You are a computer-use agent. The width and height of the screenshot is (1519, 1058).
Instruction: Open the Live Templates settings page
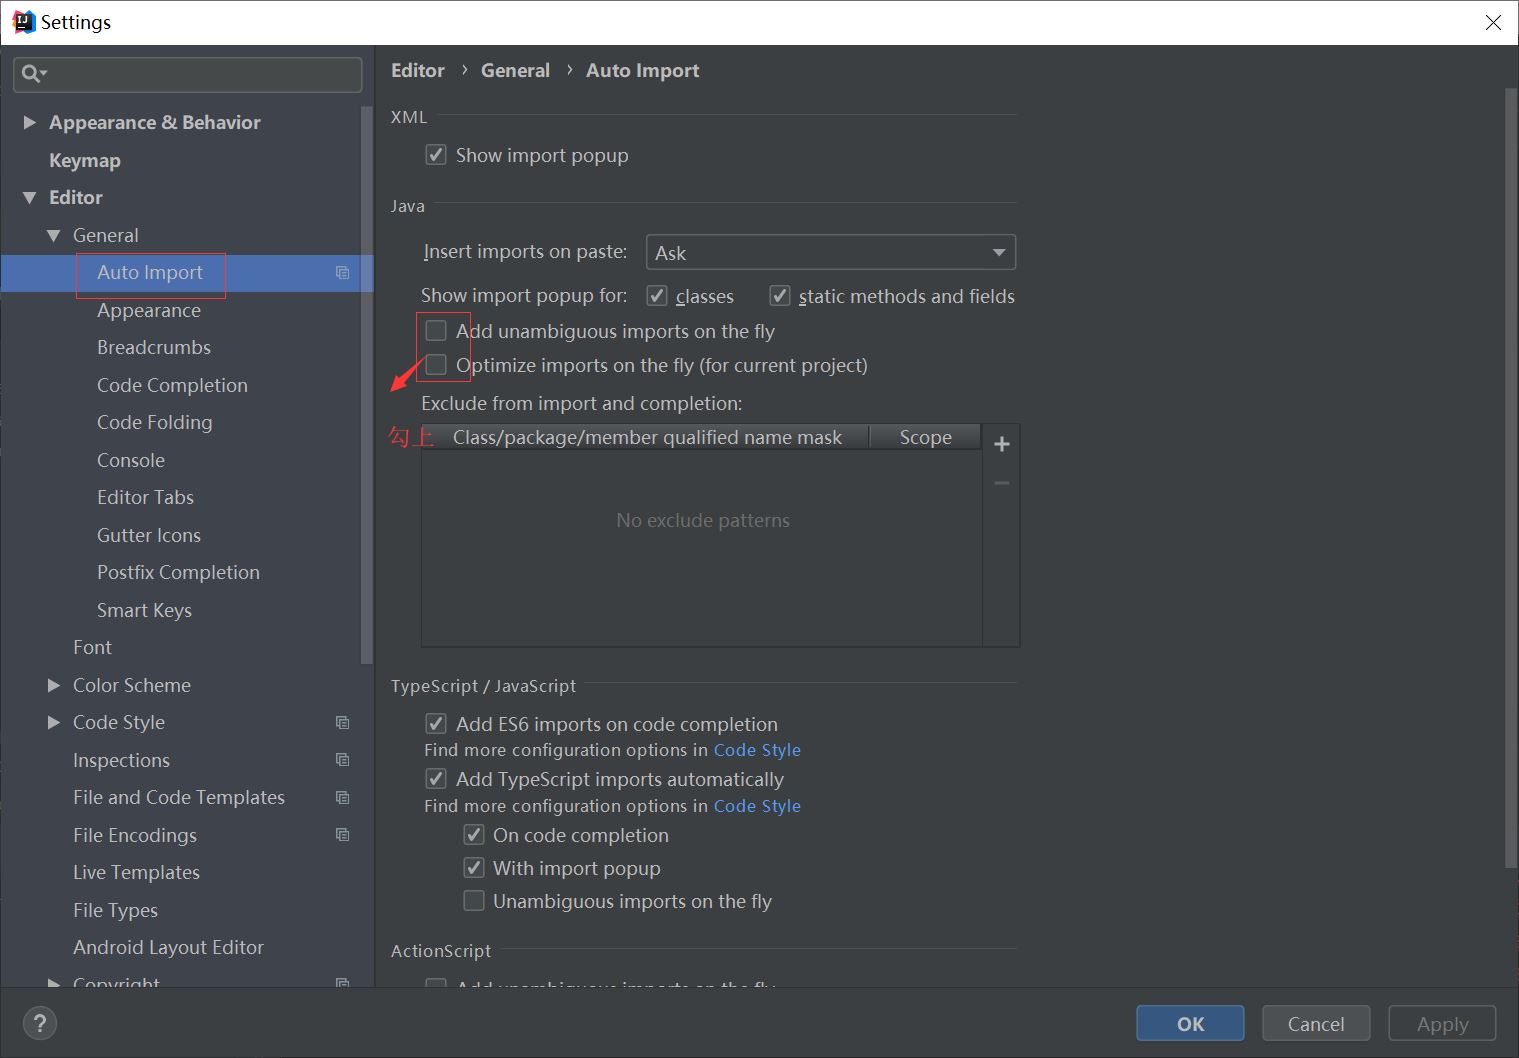tap(136, 872)
